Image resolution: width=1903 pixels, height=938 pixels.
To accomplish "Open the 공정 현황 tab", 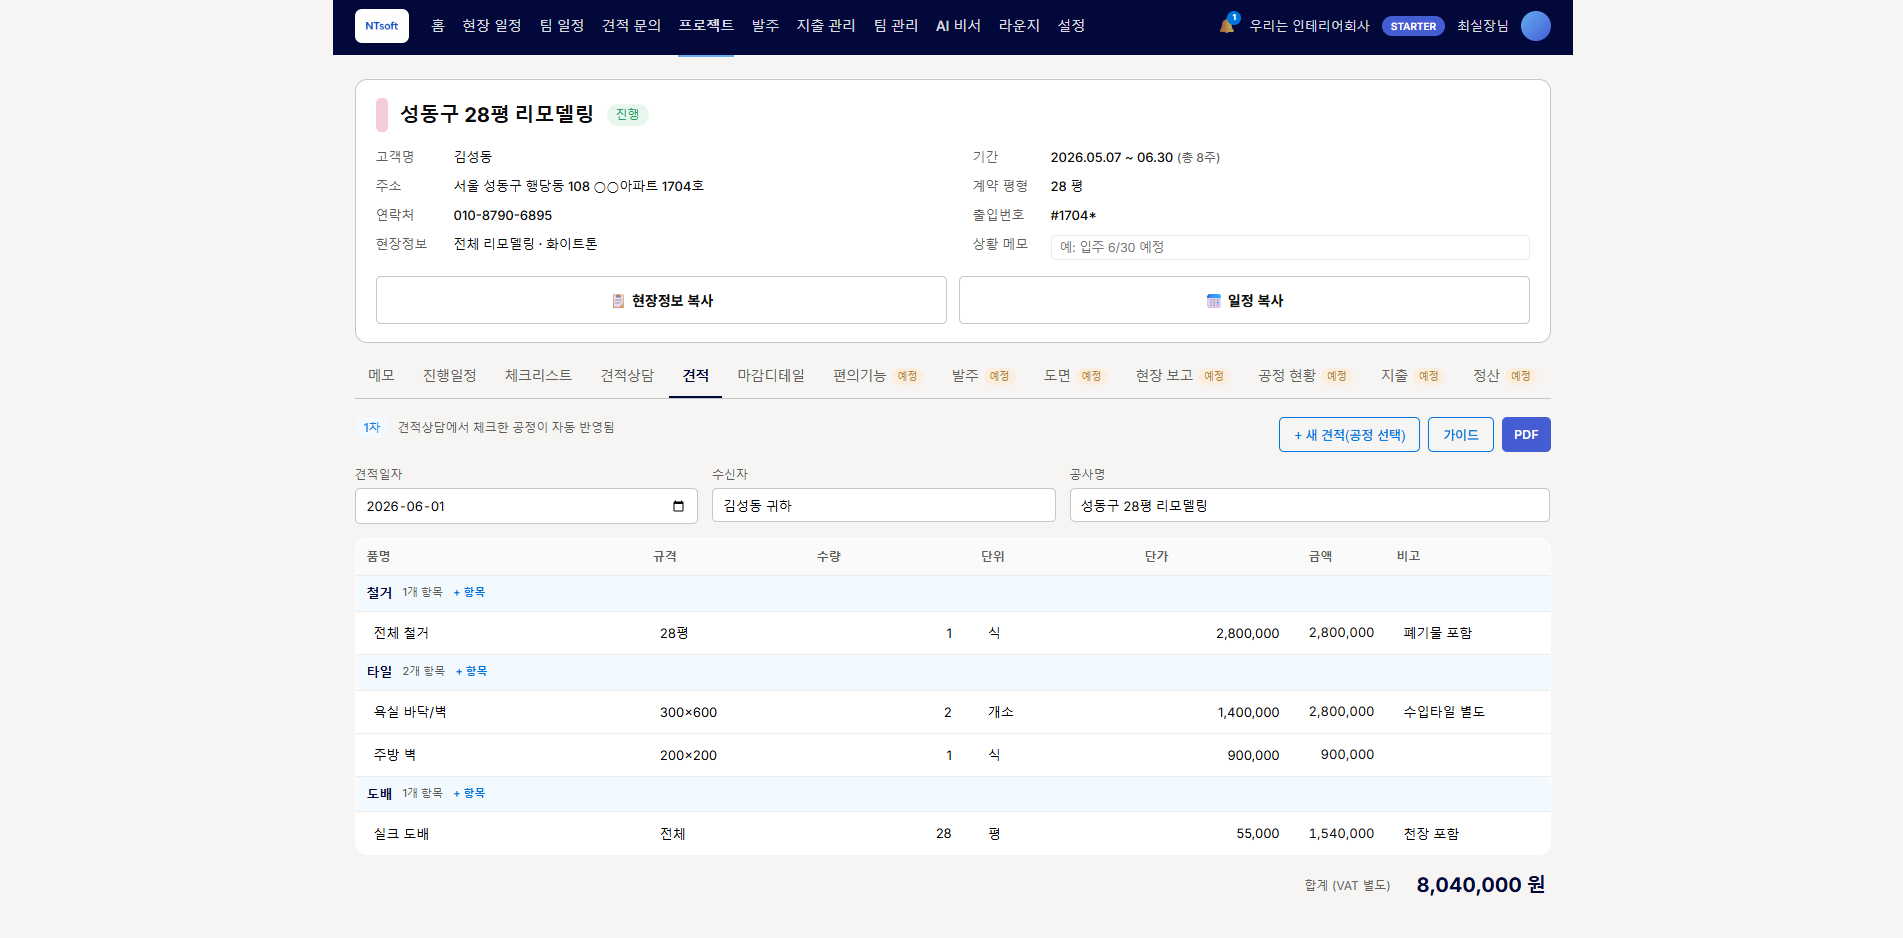I will point(1303,376).
